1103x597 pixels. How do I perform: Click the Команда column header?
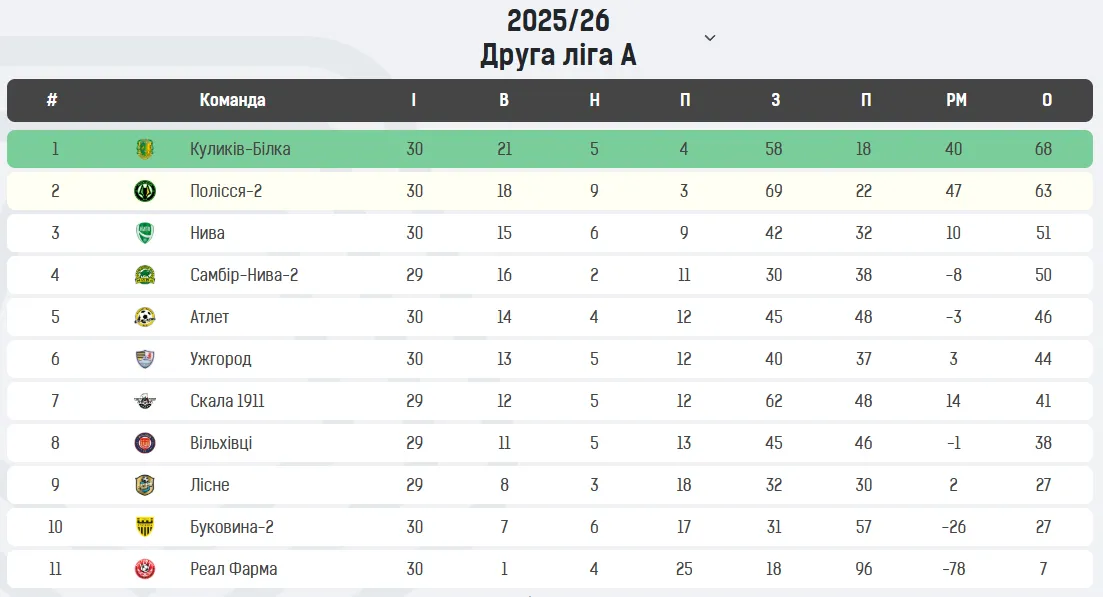click(x=232, y=100)
